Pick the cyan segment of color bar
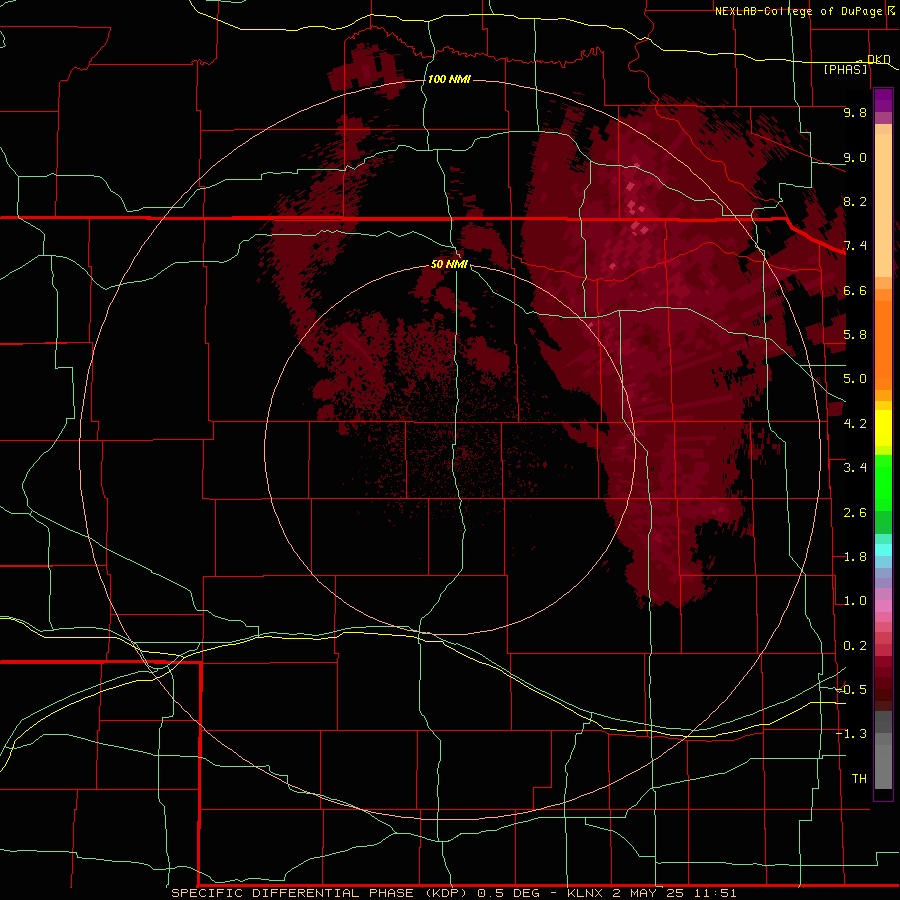 tap(883, 550)
